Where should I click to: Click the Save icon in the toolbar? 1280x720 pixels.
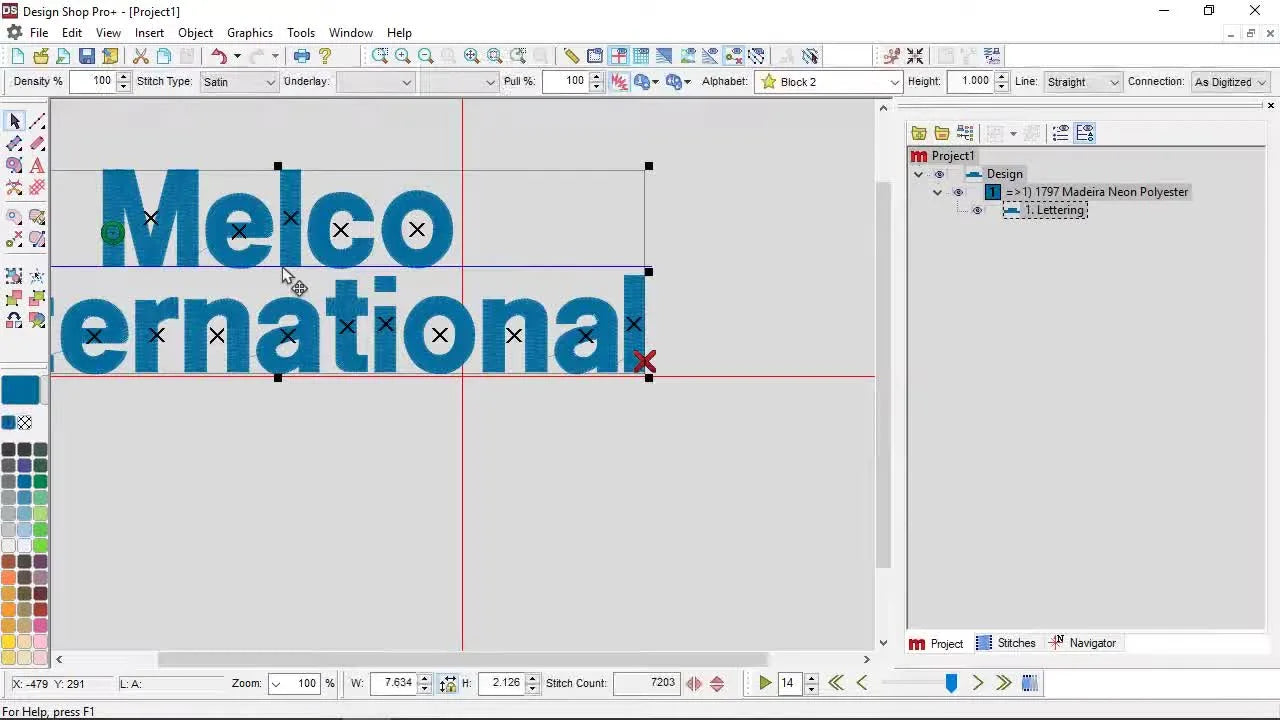point(87,56)
